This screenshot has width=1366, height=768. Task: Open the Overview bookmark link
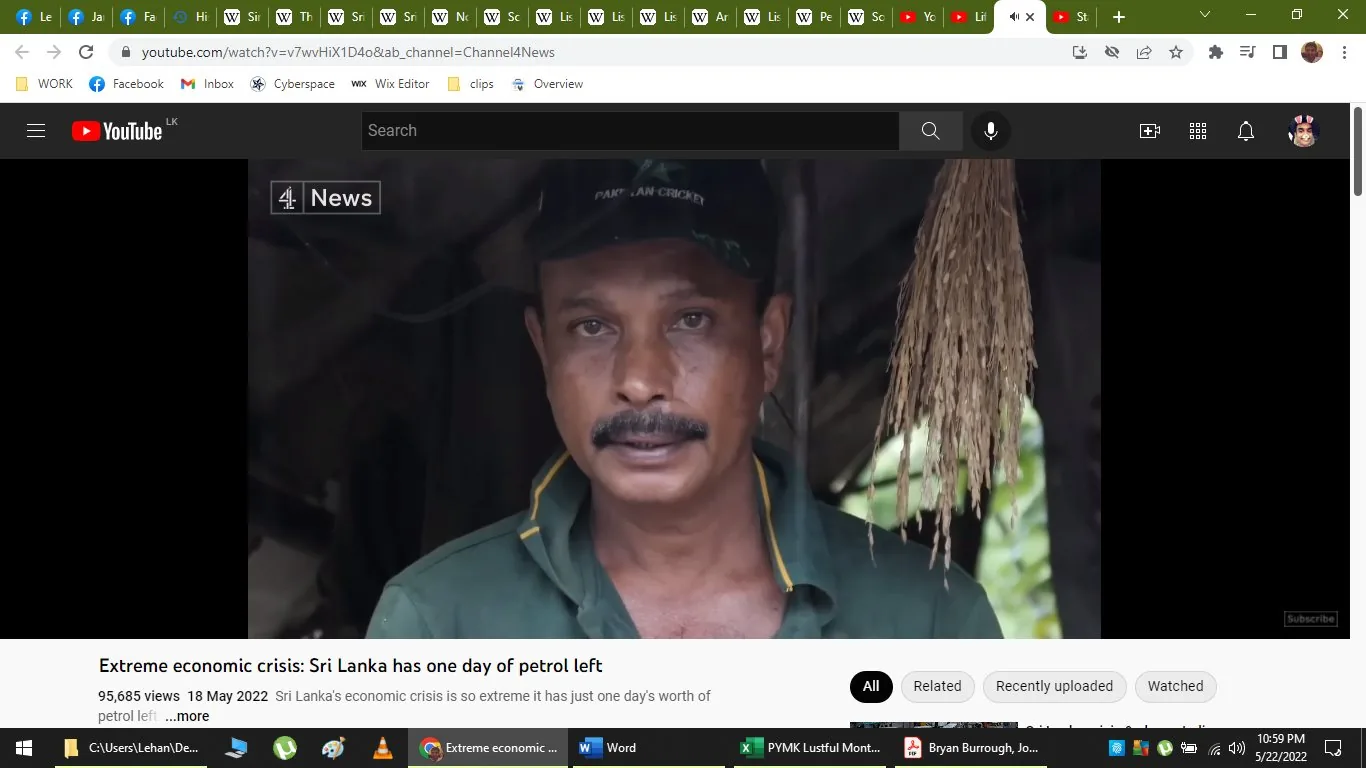point(556,84)
